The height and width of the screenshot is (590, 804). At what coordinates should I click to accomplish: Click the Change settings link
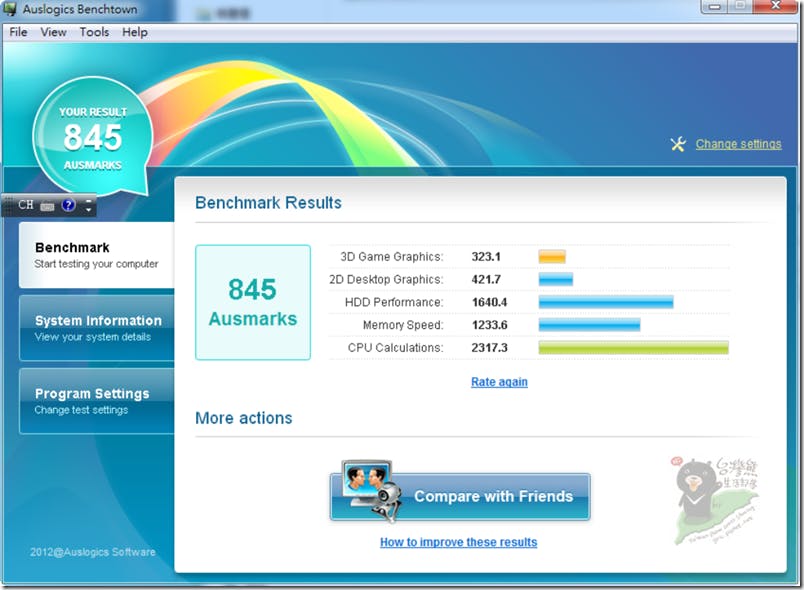pos(738,144)
